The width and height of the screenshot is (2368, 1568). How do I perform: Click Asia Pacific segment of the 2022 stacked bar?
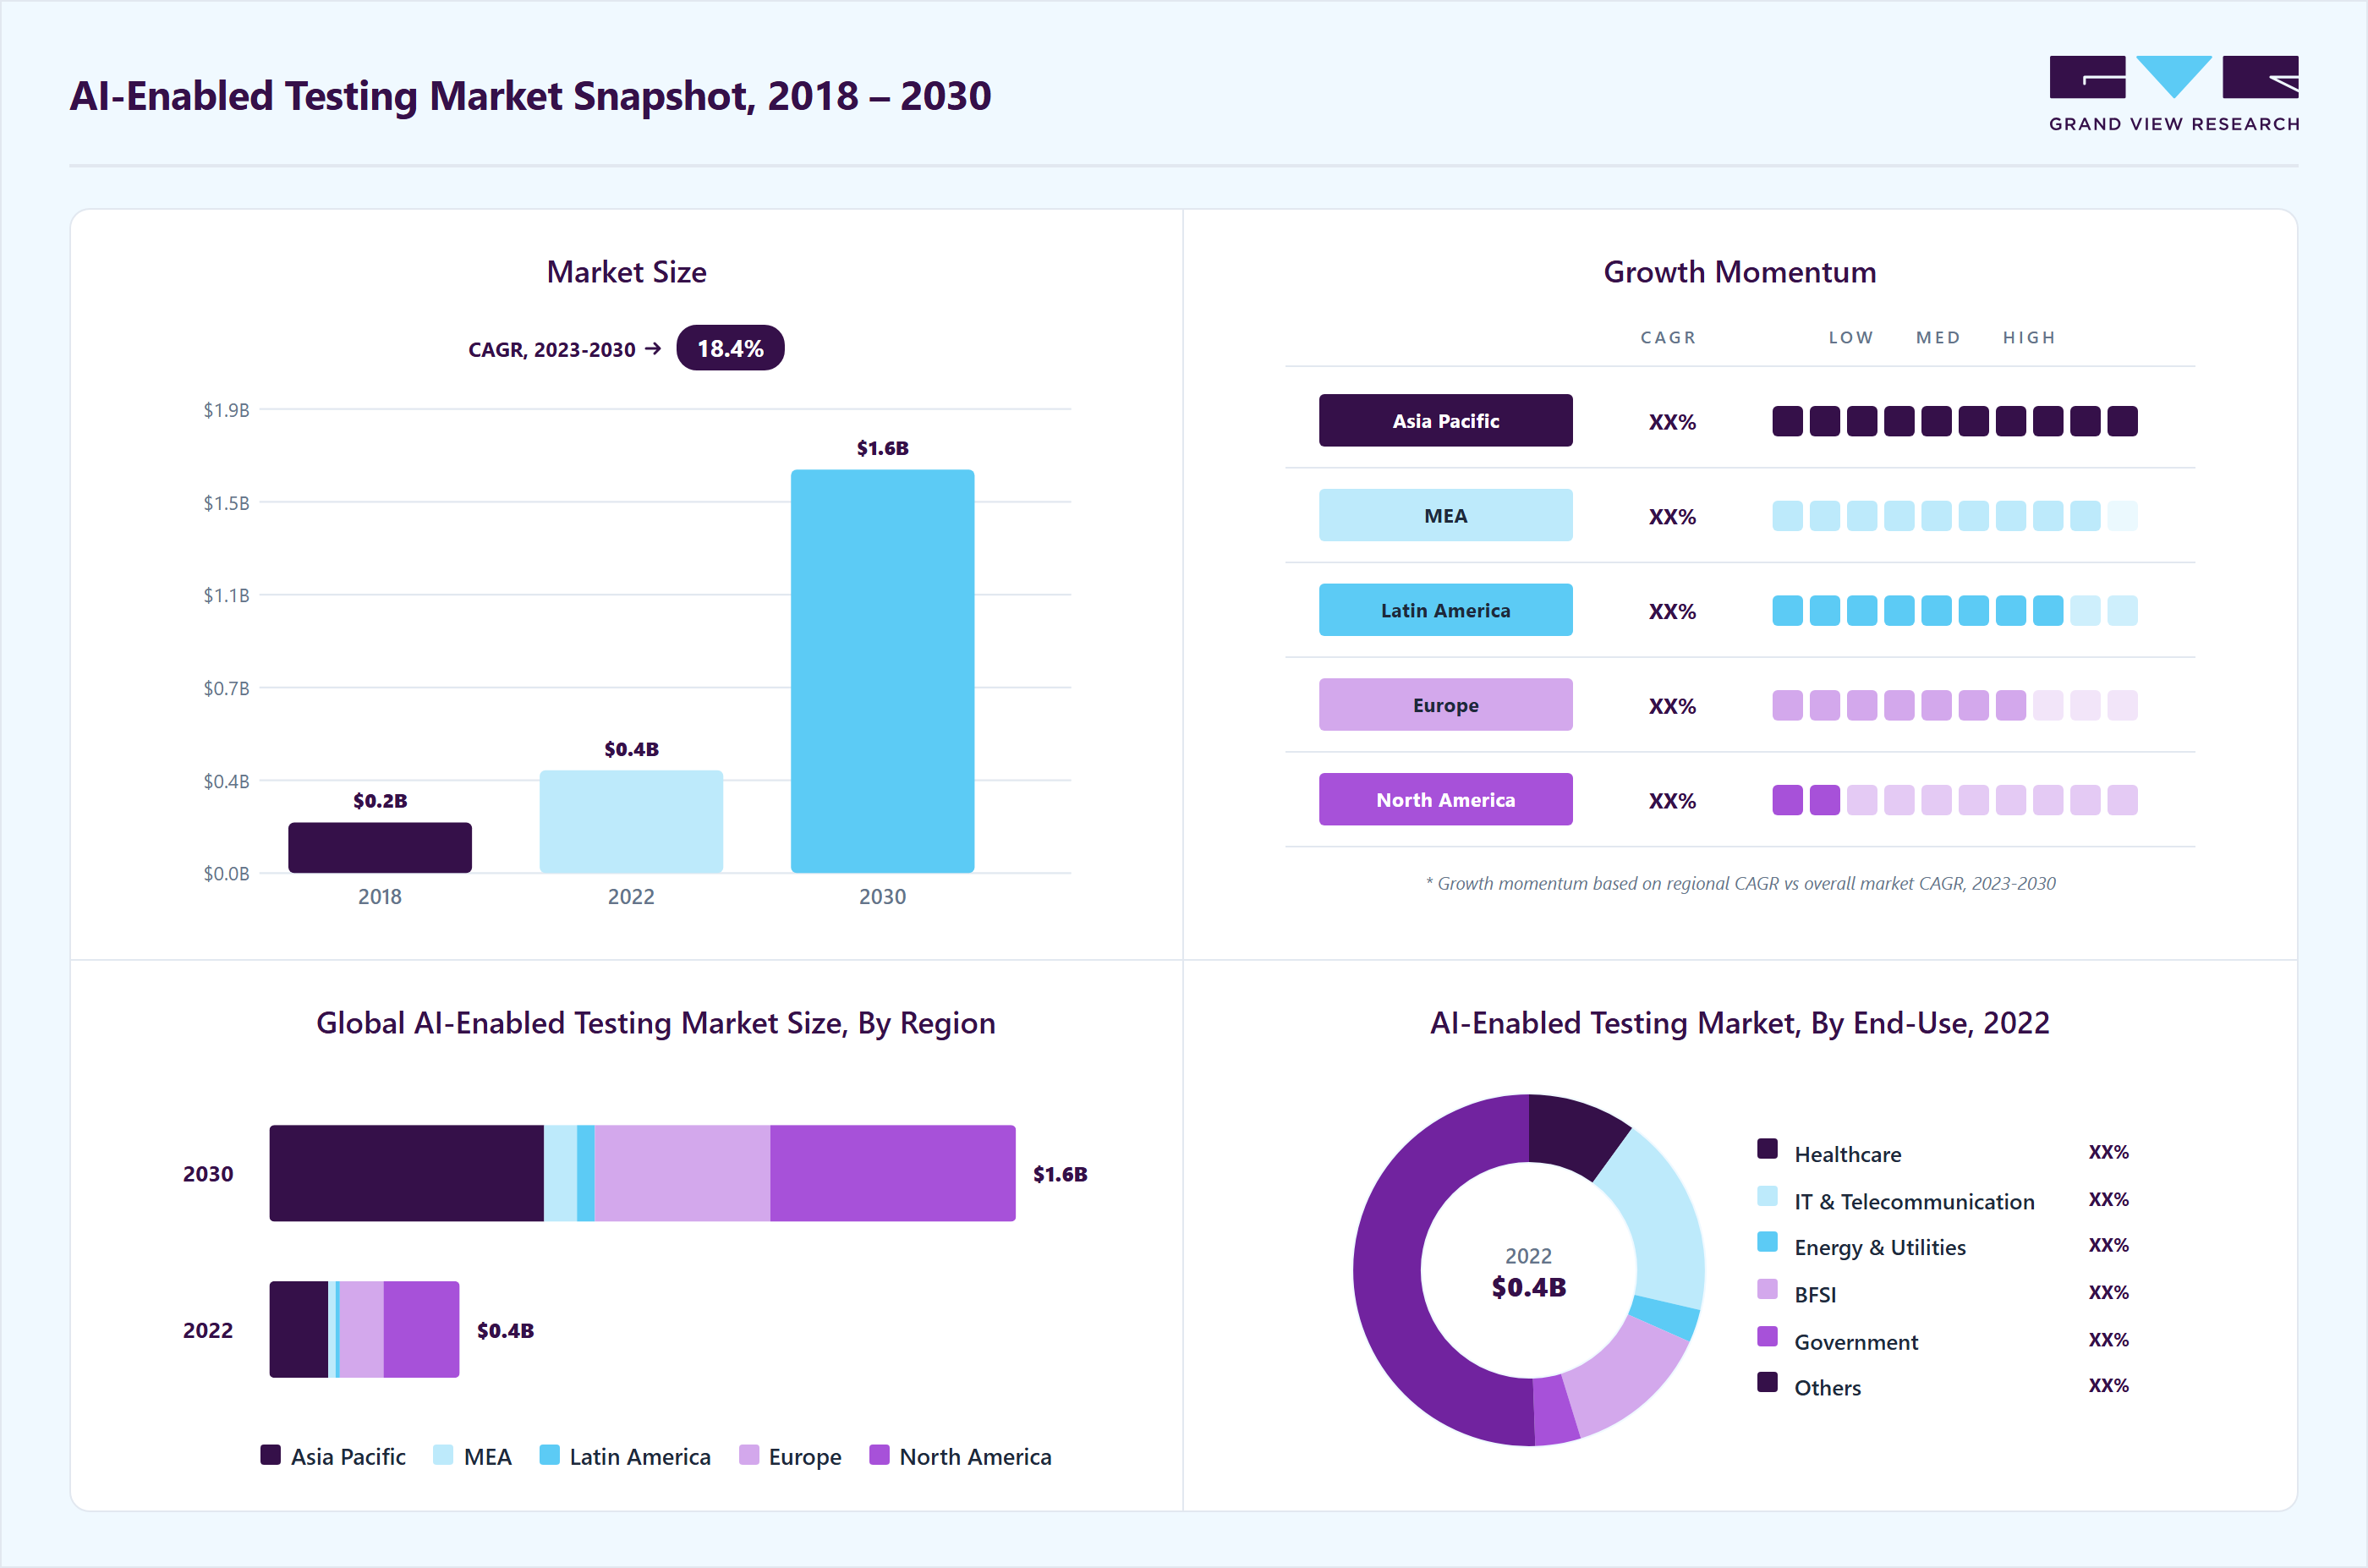[298, 1329]
